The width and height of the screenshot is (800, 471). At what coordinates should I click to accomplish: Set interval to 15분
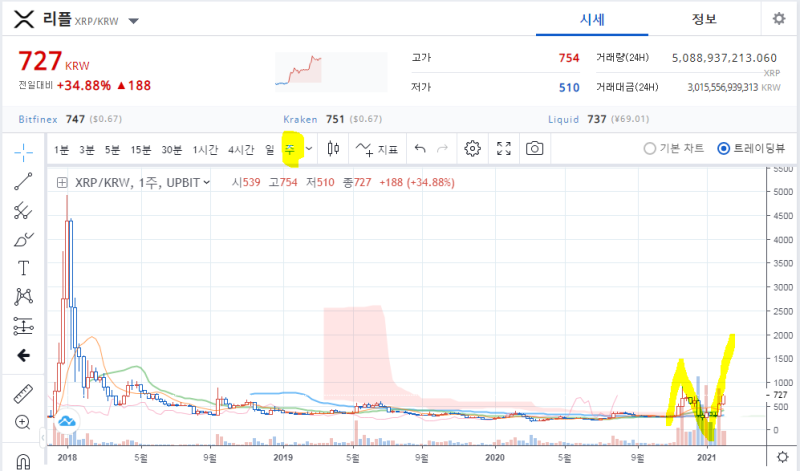141,150
